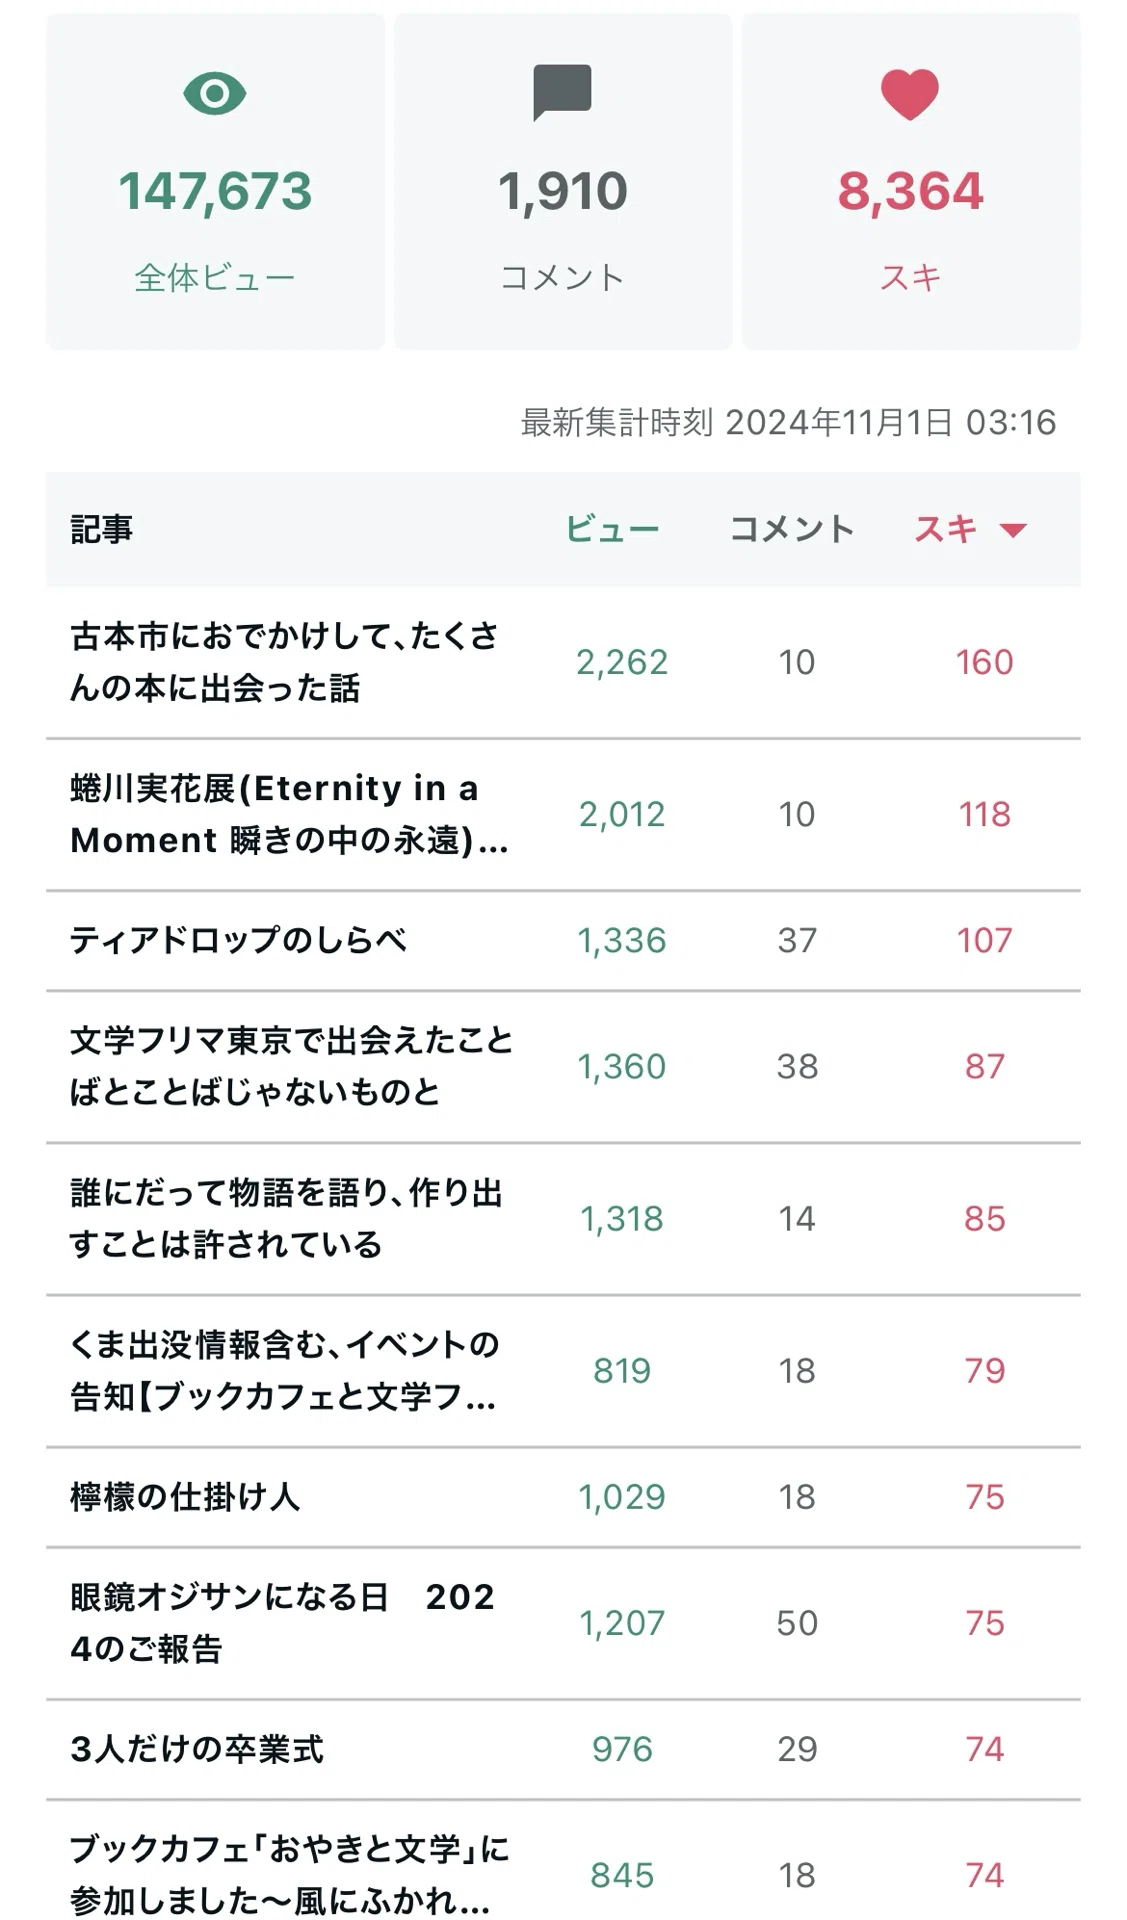Viewport: 1127px width, 1920px height.
Task: Open article 3人だけの卒業式
Action: click(x=197, y=1748)
